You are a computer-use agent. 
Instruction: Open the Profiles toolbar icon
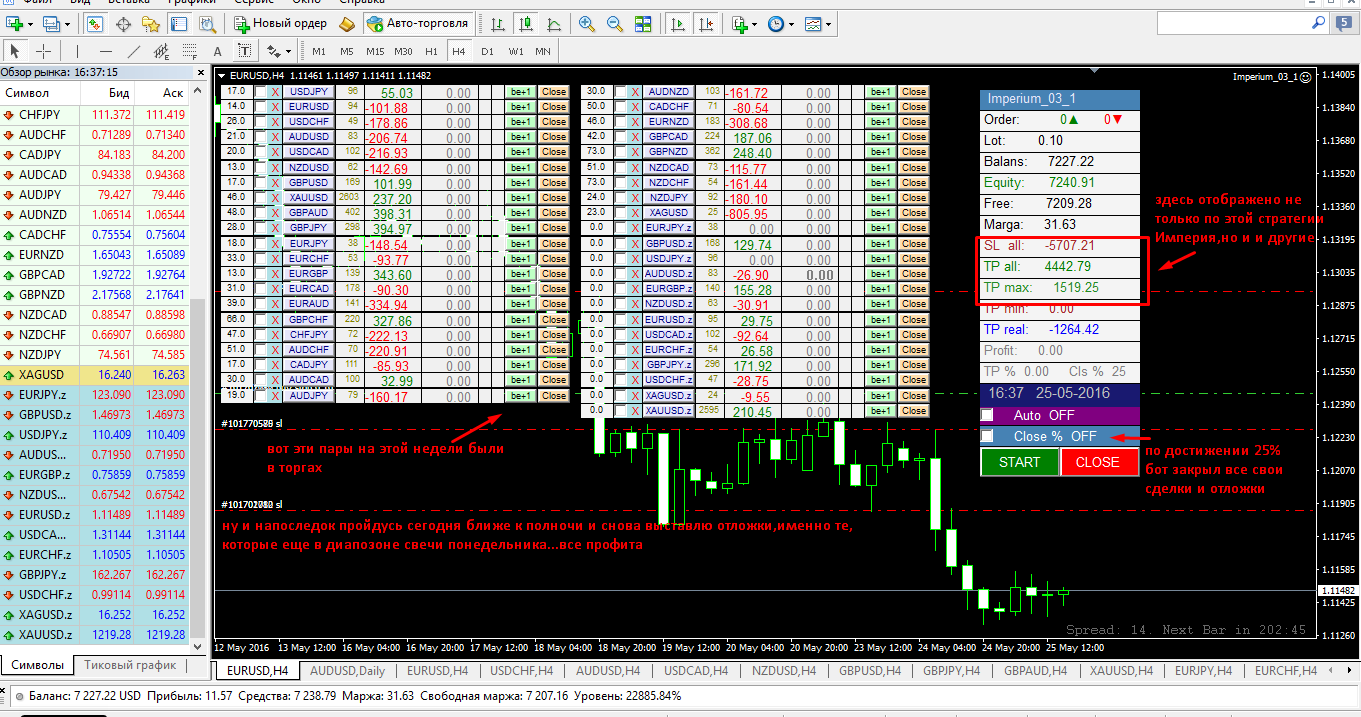tap(52, 22)
